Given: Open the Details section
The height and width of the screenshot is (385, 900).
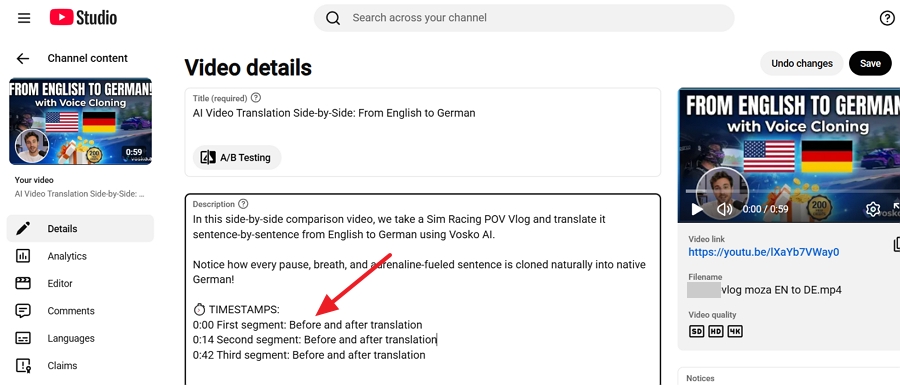Looking at the screenshot, I should pos(80,228).
